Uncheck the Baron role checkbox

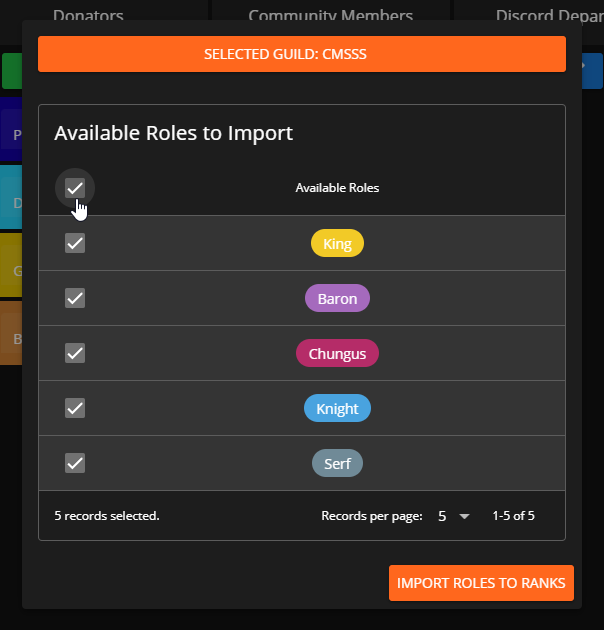75,298
